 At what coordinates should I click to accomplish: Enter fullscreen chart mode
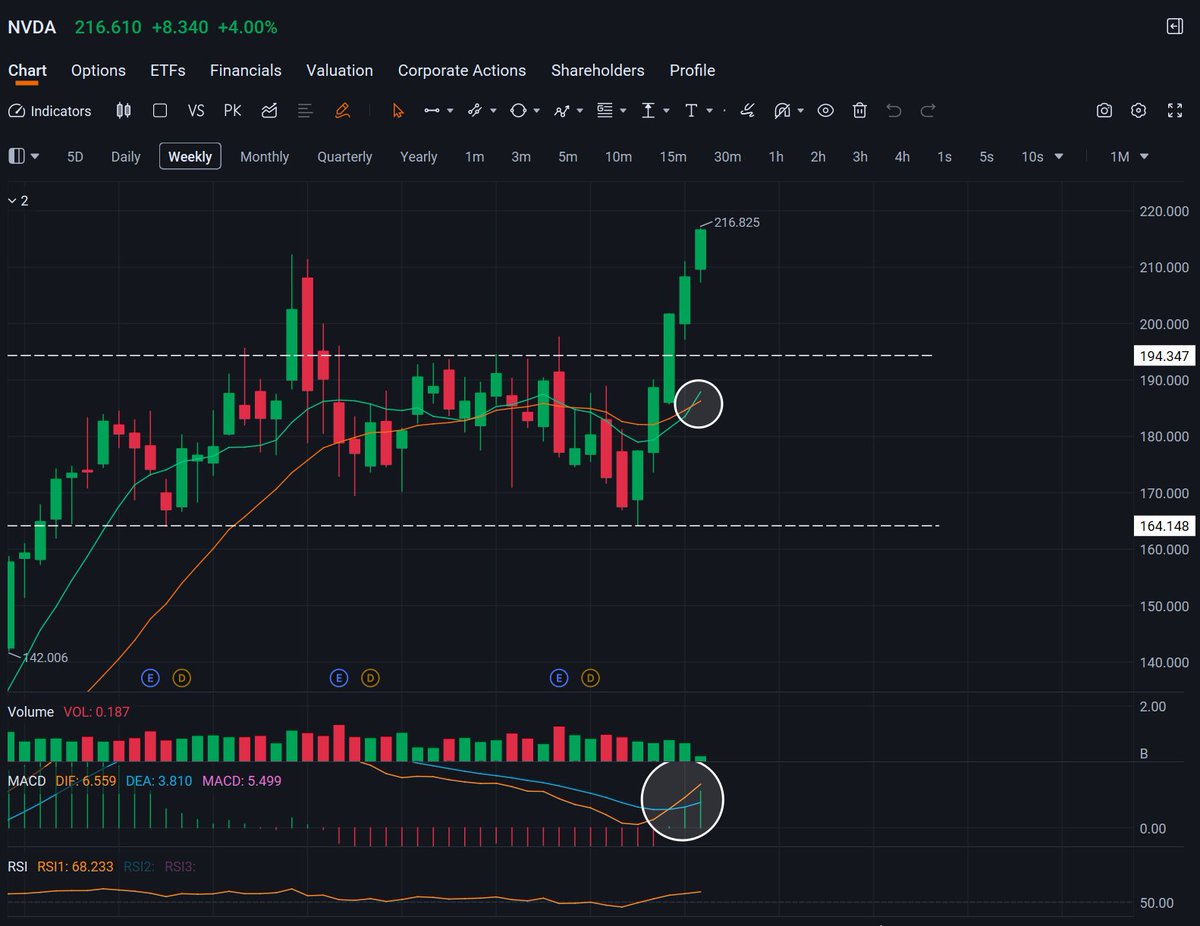click(1175, 111)
